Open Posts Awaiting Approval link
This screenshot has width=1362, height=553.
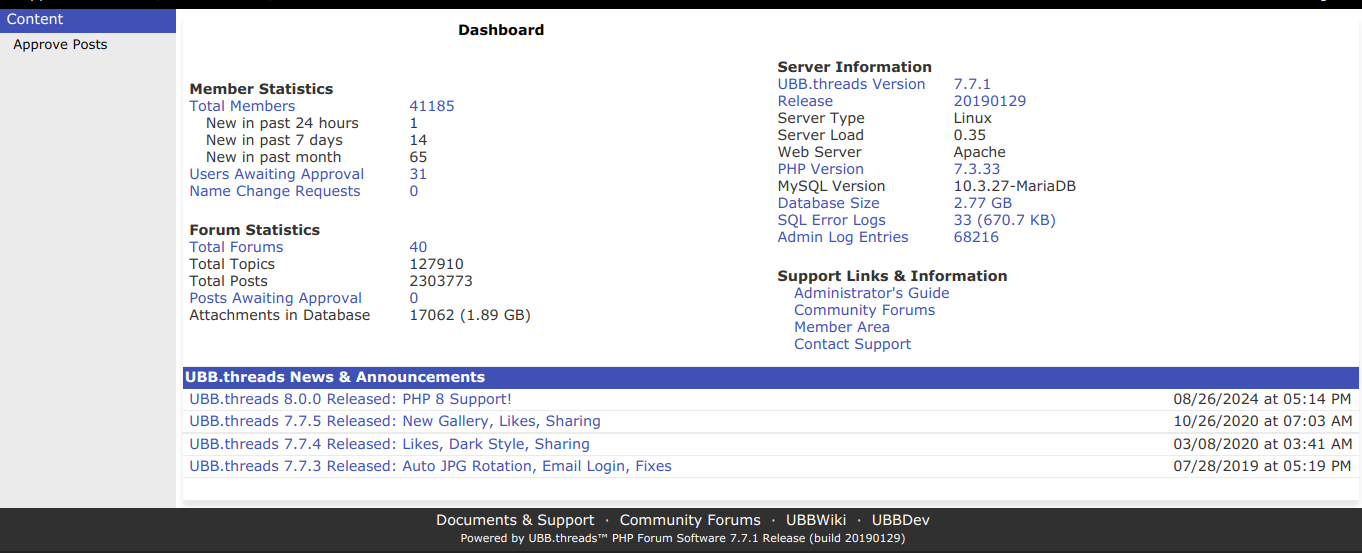pyautogui.click(x=276, y=298)
